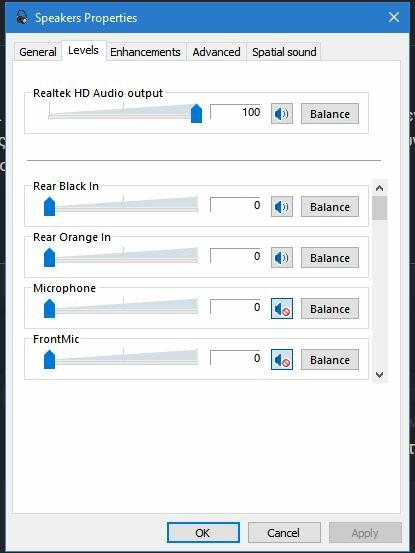Mute the Realtek HD Audio output speaker
The image size is (415, 553).
tap(282, 114)
